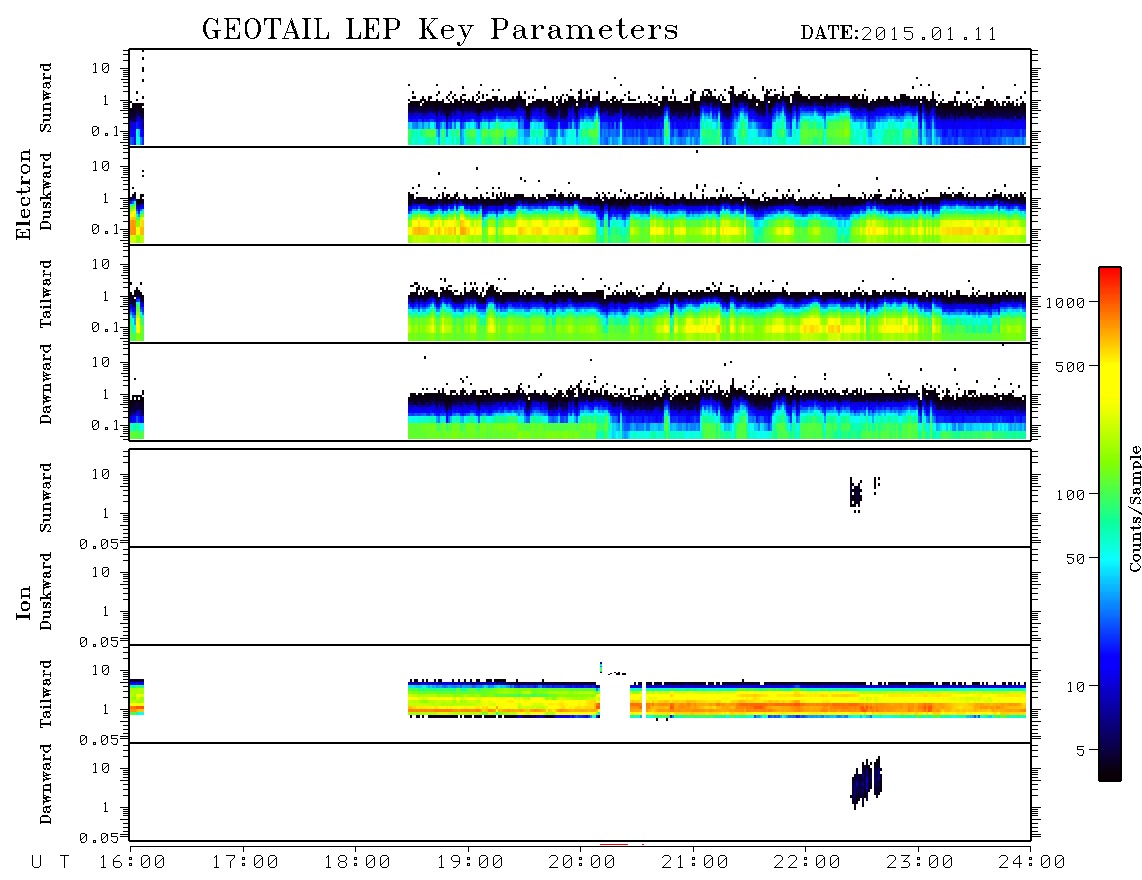The height and width of the screenshot is (880, 1142).
Task: Click the '100' color bar tick label
Action: coord(1070,495)
